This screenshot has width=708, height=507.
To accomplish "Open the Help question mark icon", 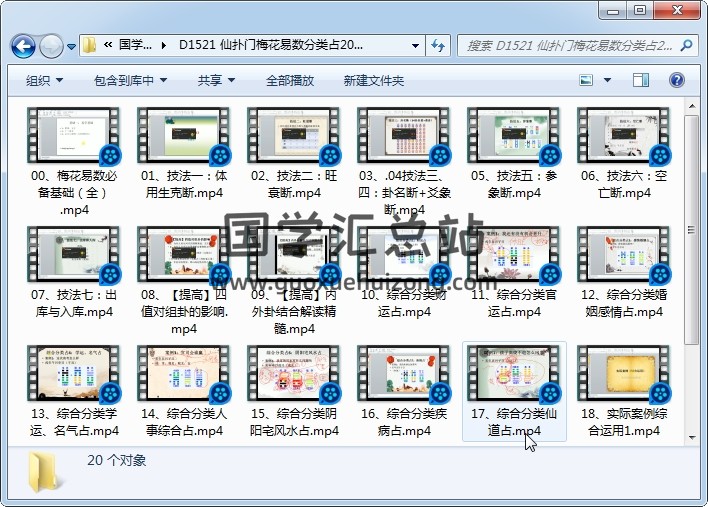I will (677, 80).
